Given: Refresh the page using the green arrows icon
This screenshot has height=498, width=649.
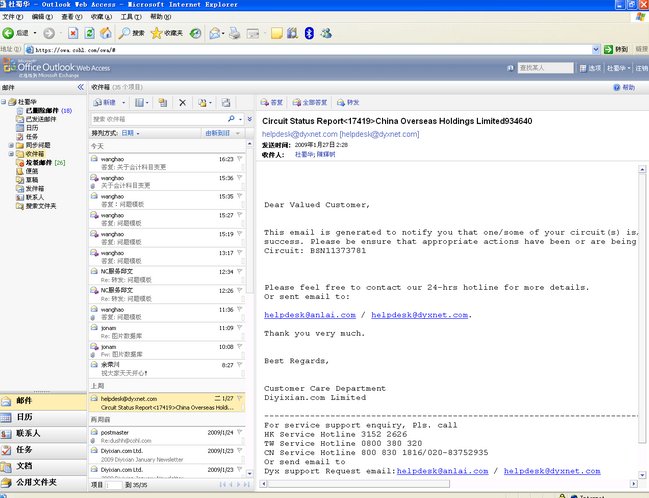Looking at the screenshot, I should tap(89, 33).
